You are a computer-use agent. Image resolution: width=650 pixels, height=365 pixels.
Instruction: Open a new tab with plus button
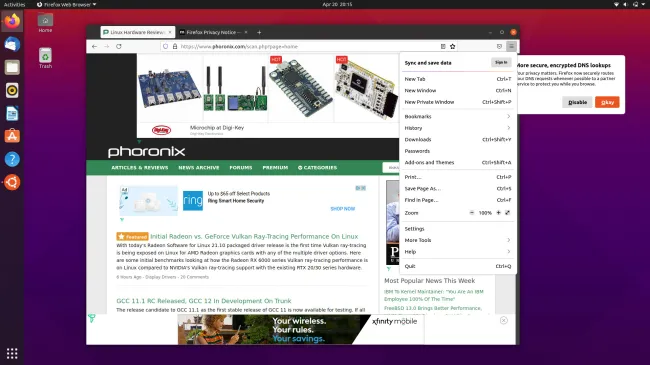(x=259, y=32)
